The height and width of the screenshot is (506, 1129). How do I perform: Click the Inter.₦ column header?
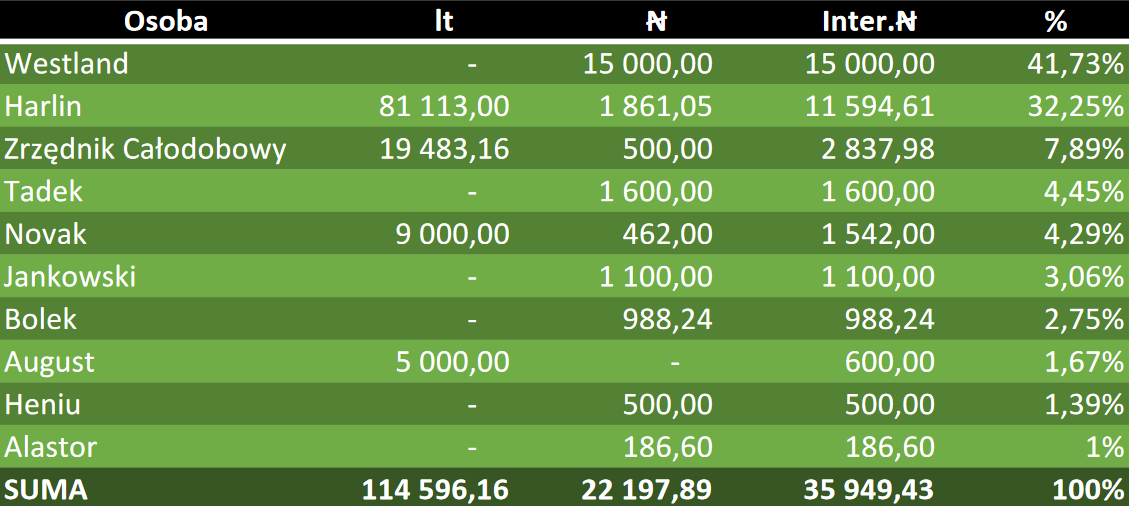pyautogui.click(x=868, y=21)
